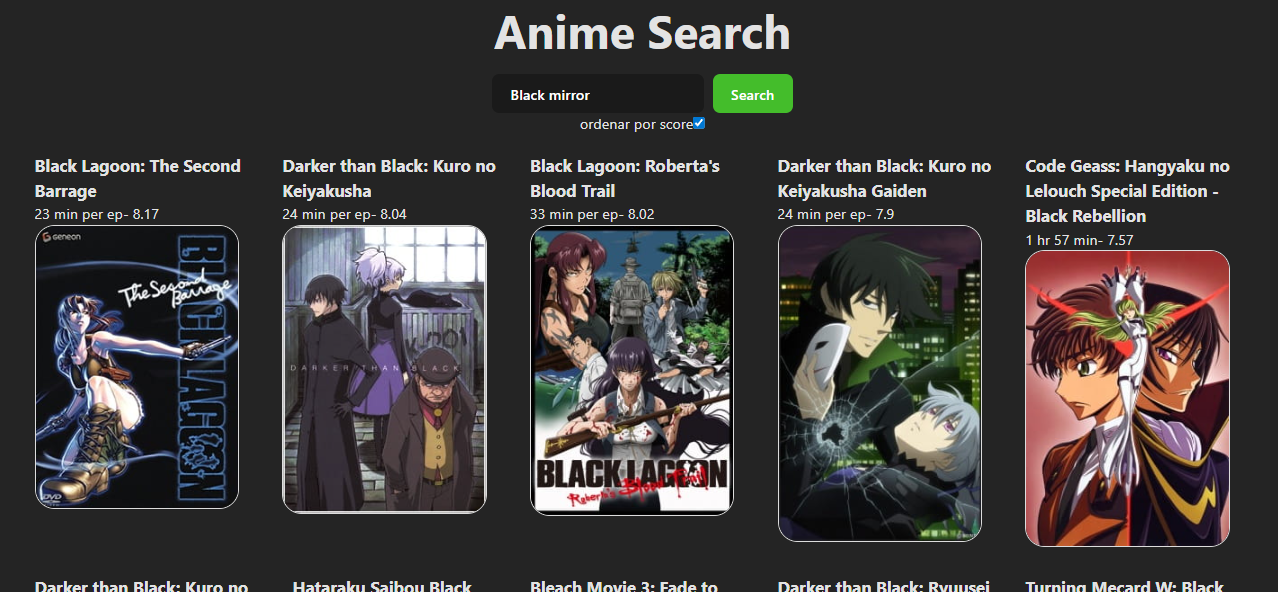Click the Black Lagoon: Roberta's Blood Trail title
Screen dimensions: 1278x592
[625, 178]
